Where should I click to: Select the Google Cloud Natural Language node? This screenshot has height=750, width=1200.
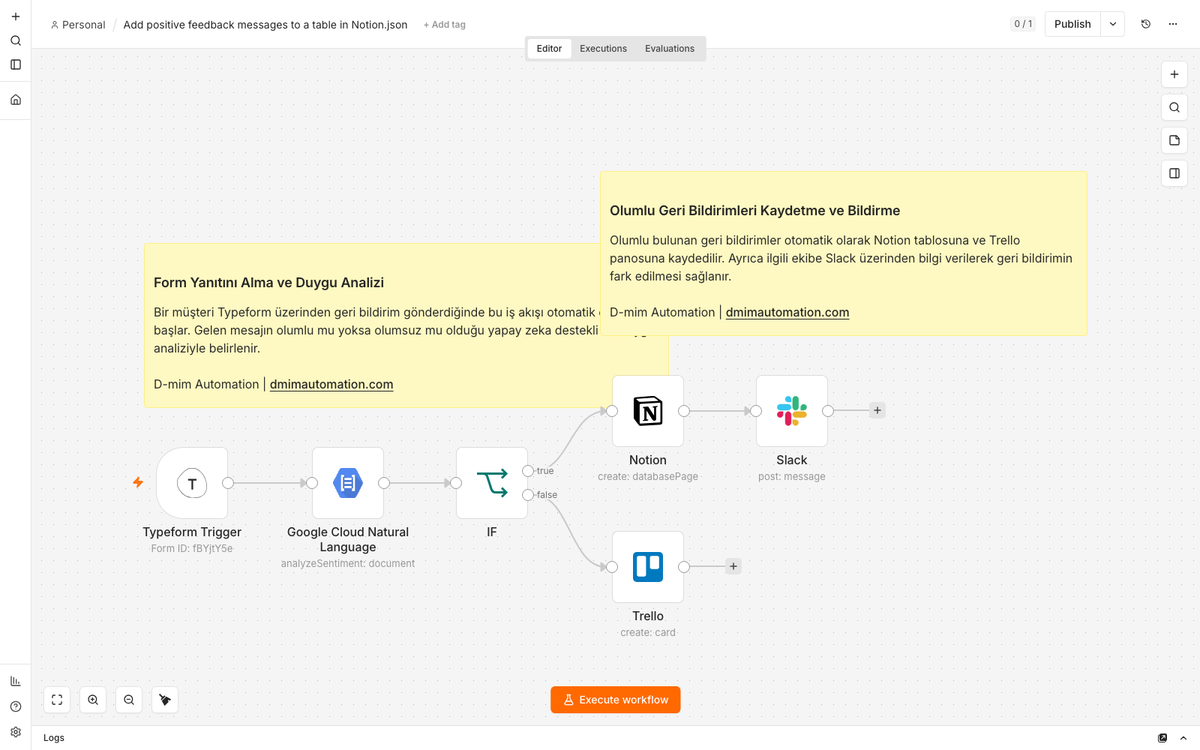pyautogui.click(x=348, y=483)
